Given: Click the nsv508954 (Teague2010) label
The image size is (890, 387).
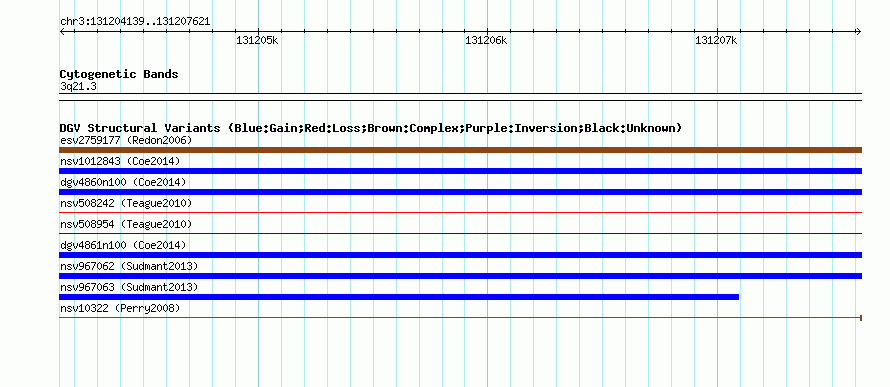Looking at the screenshot, I should tap(126, 224).
